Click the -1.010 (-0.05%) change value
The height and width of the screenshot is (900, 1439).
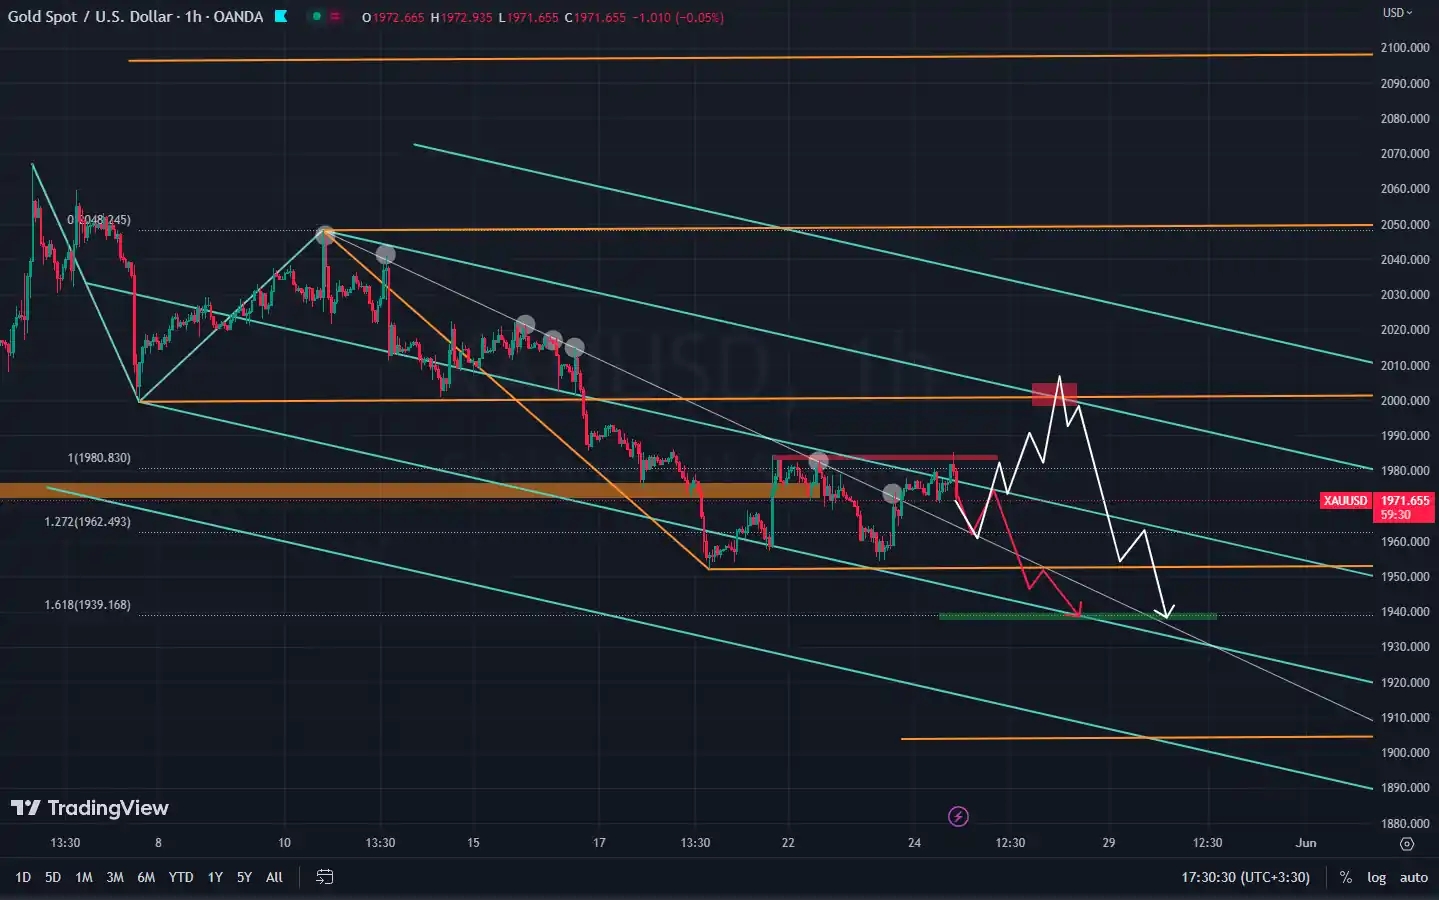coord(677,18)
